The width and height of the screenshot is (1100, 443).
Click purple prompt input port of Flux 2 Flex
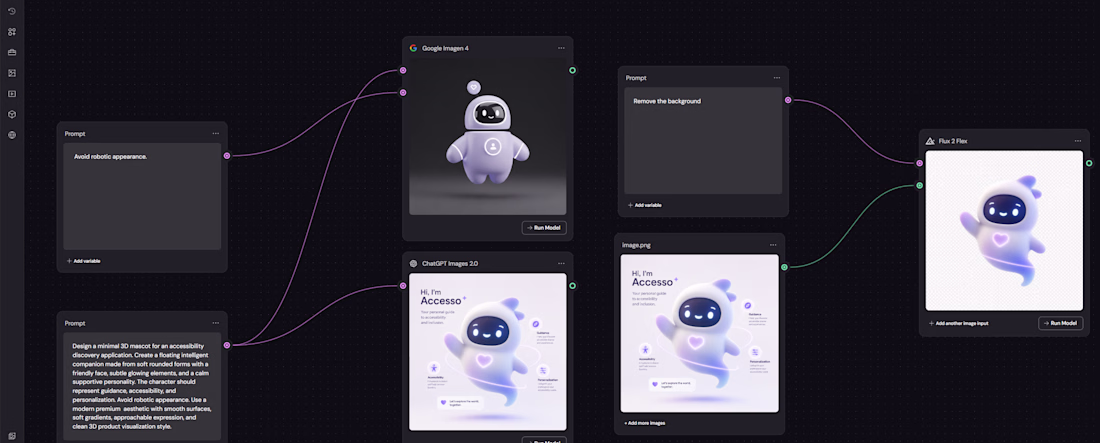[x=919, y=163]
